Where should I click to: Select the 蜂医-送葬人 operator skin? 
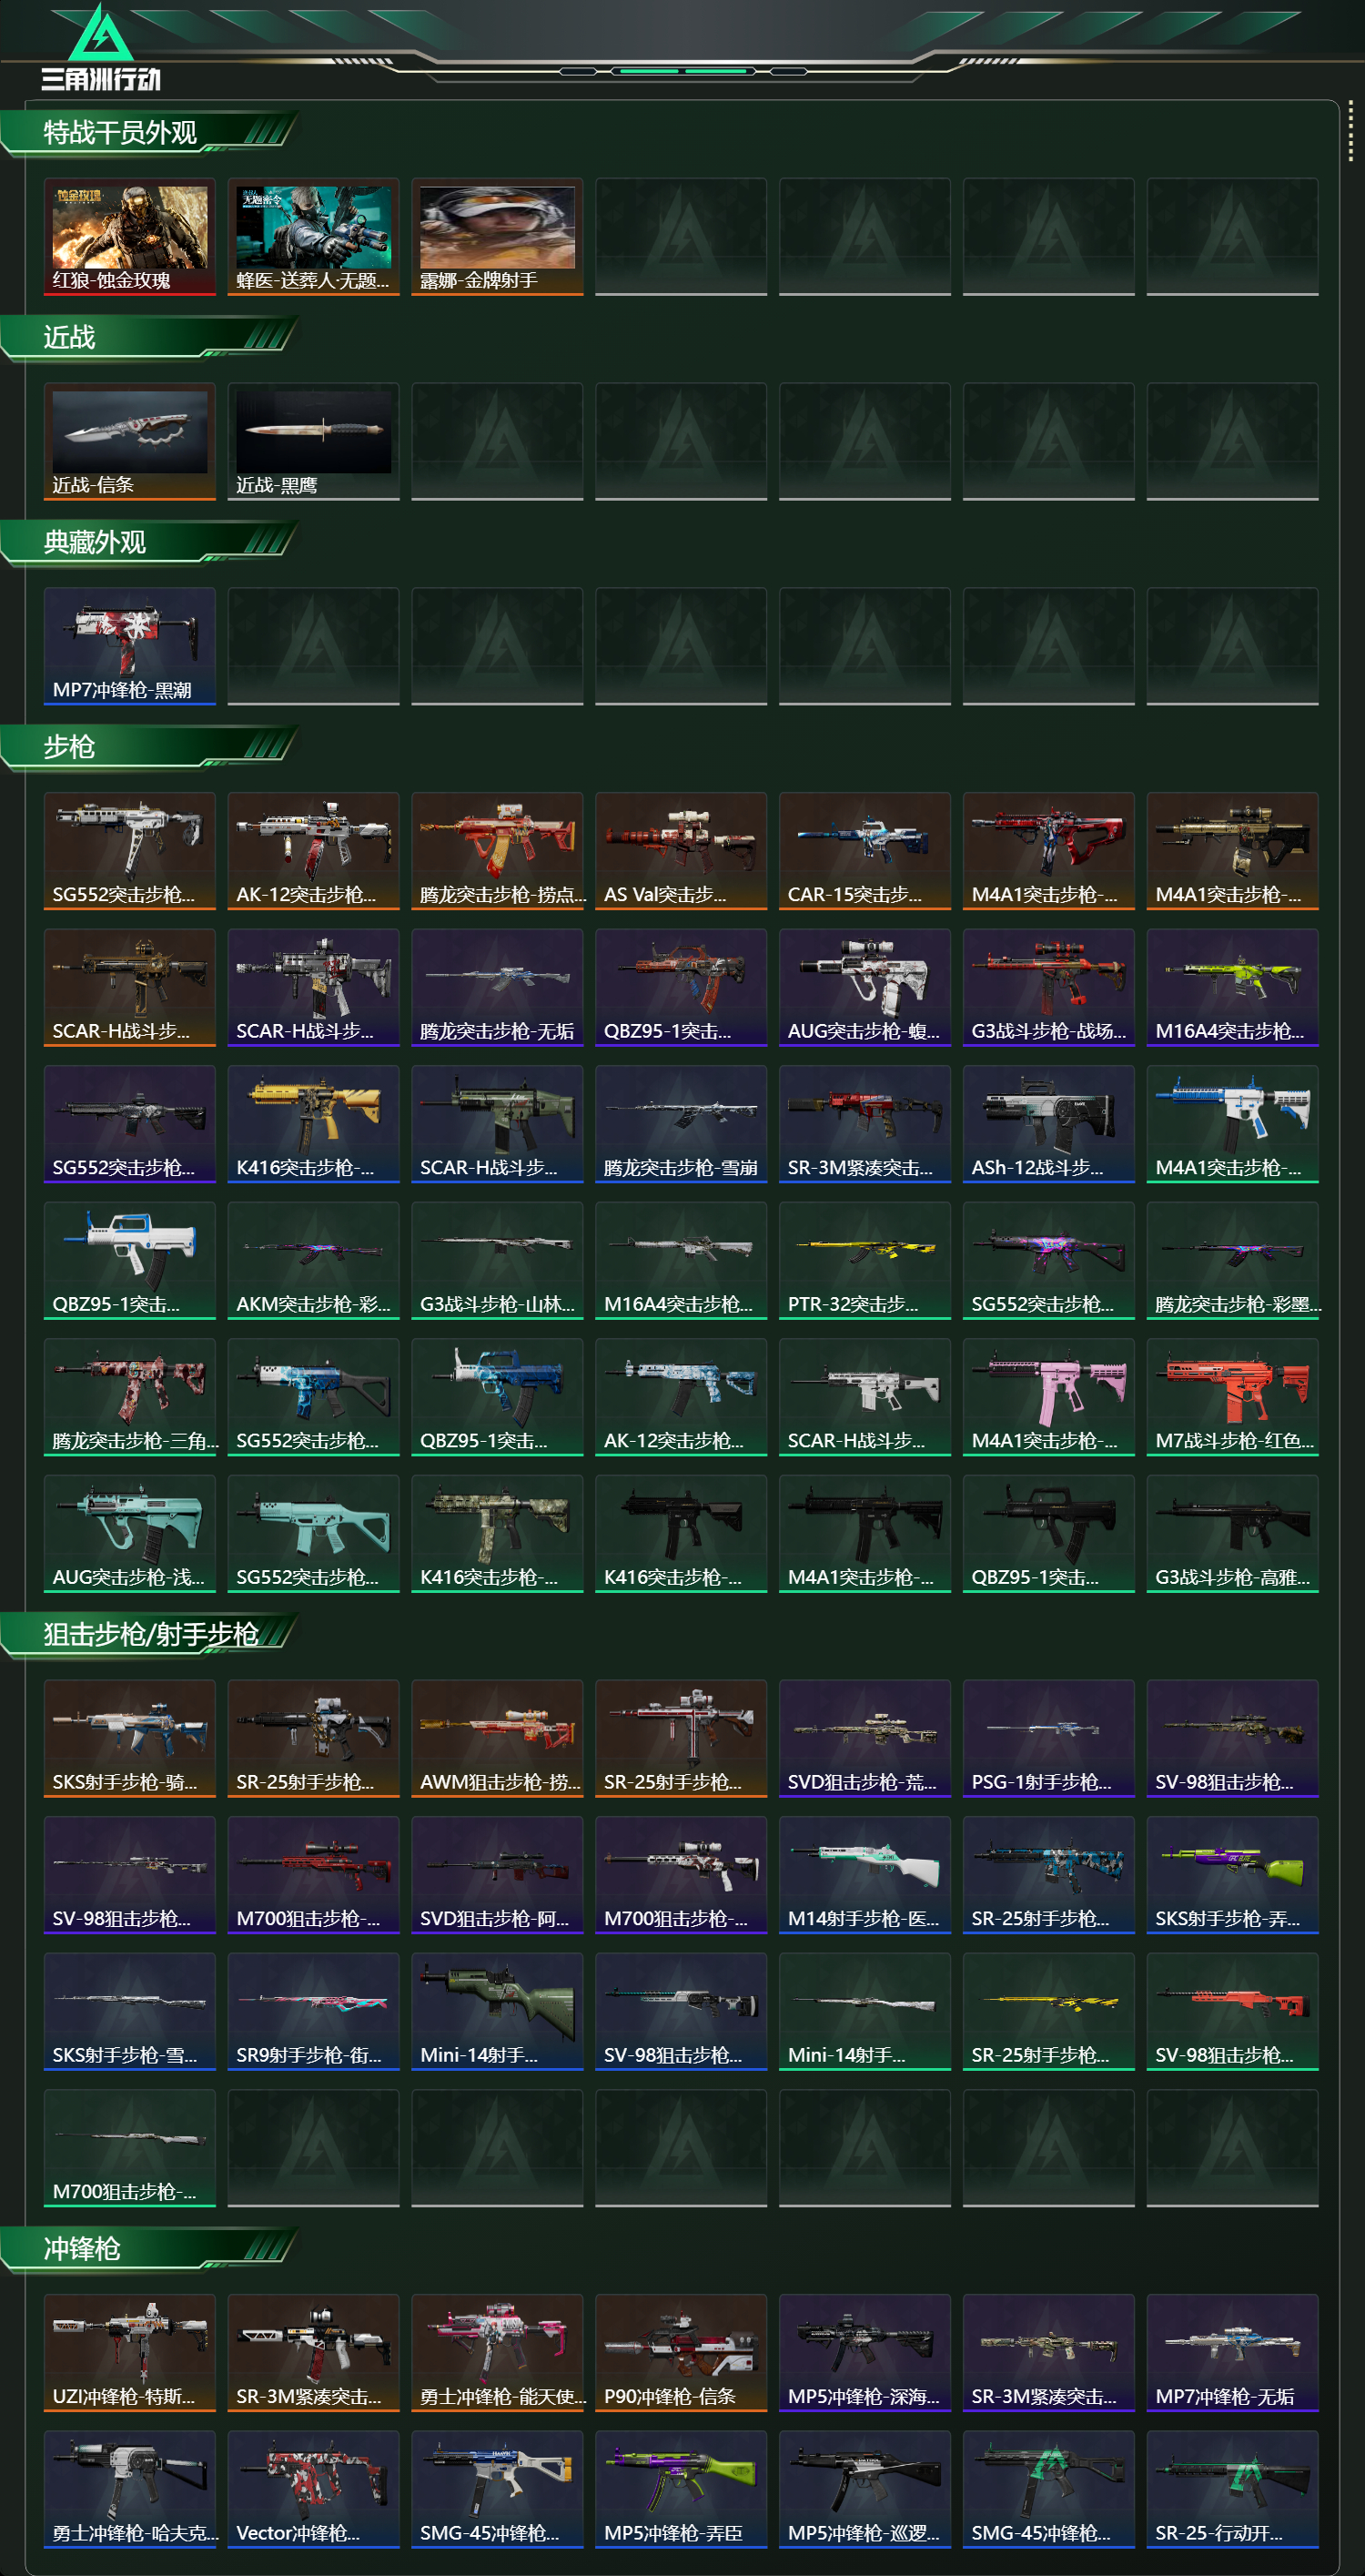[313, 237]
